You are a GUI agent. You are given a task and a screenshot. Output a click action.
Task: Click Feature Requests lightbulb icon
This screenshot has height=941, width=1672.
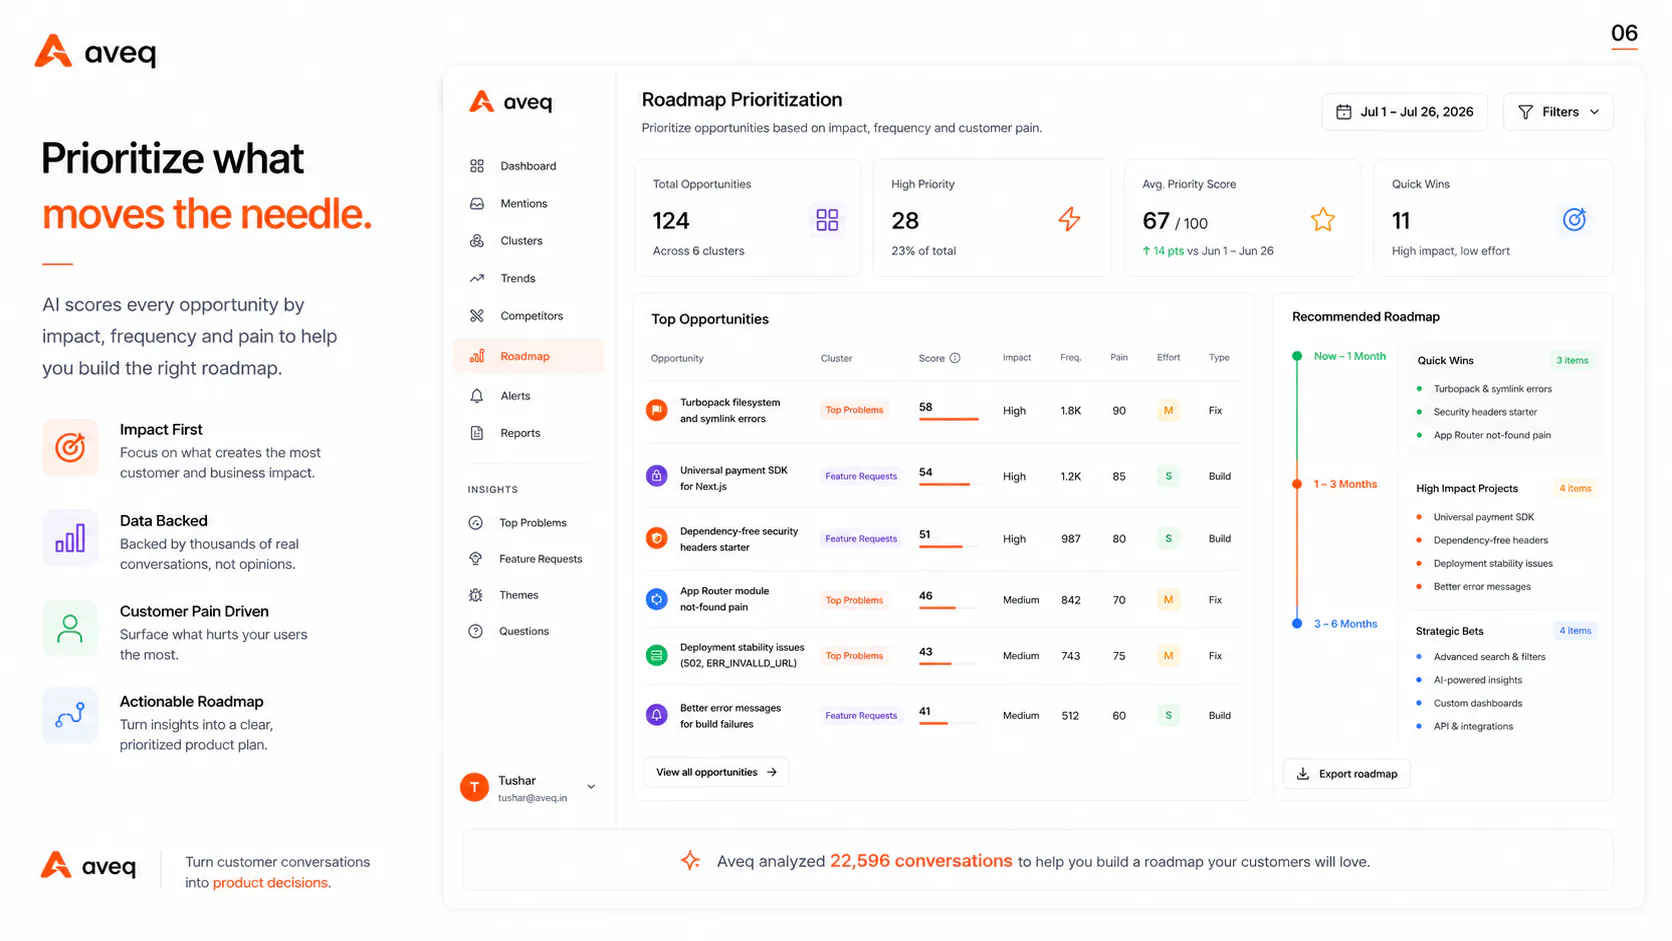coord(476,559)
